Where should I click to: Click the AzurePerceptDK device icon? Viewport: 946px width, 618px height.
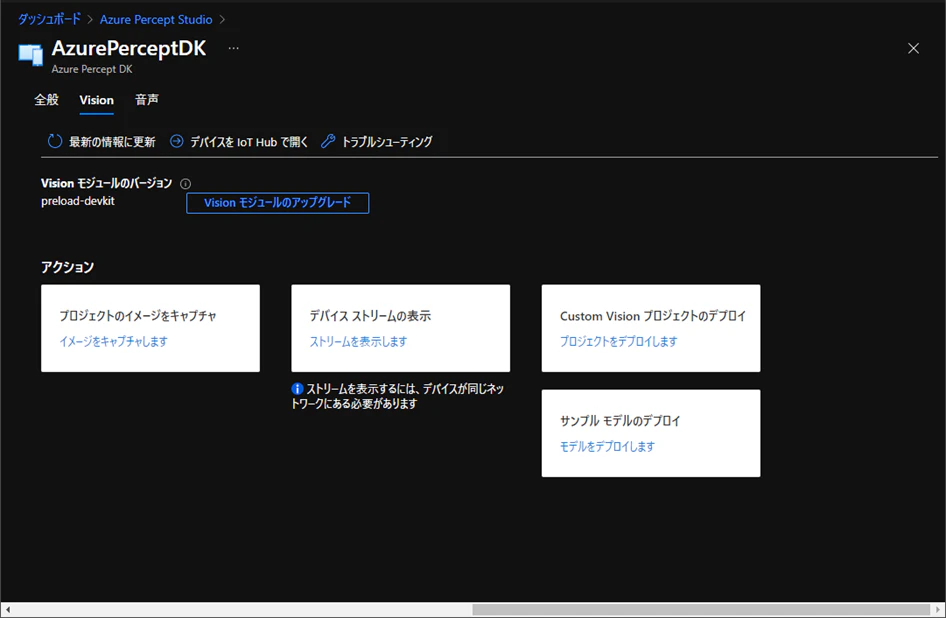pyautogui.click(x=30, y=54)
